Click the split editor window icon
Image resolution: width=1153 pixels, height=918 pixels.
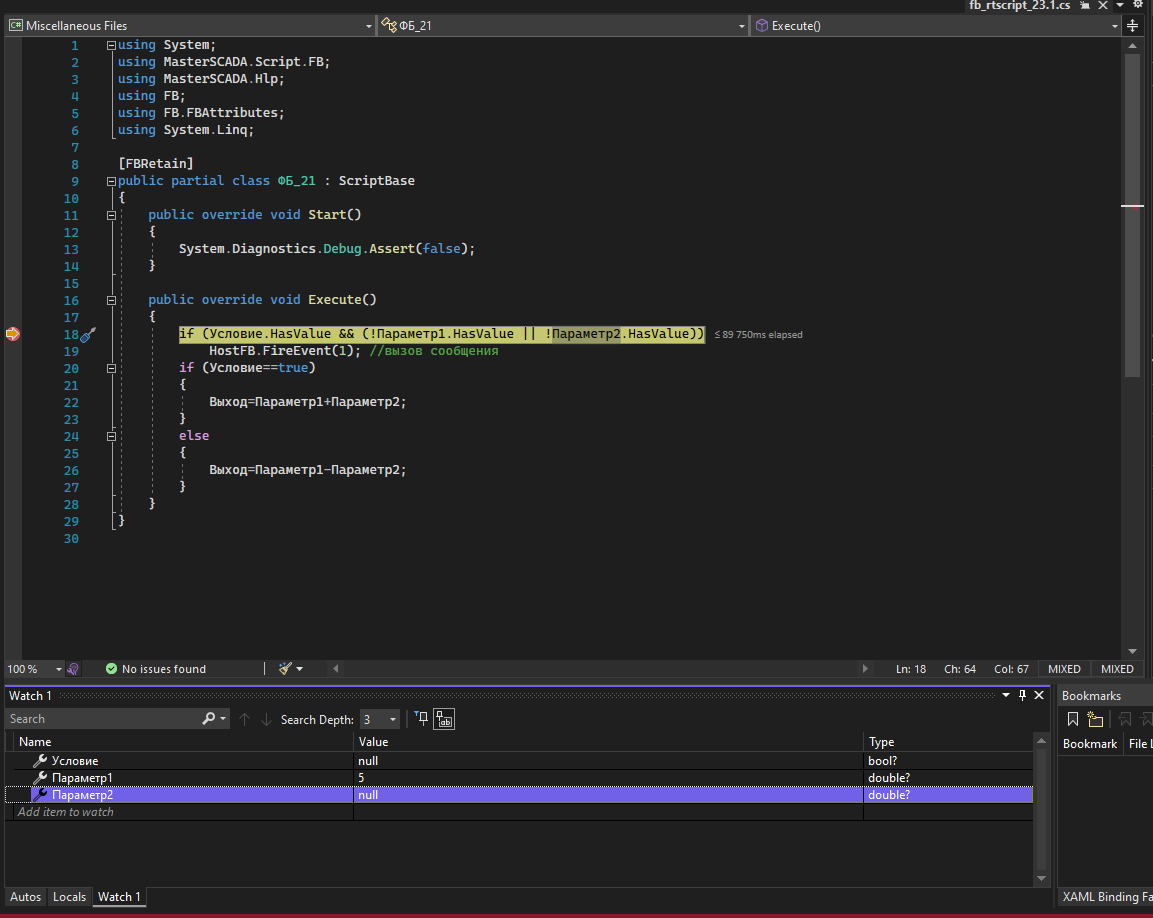click(x=1132, y=26)
